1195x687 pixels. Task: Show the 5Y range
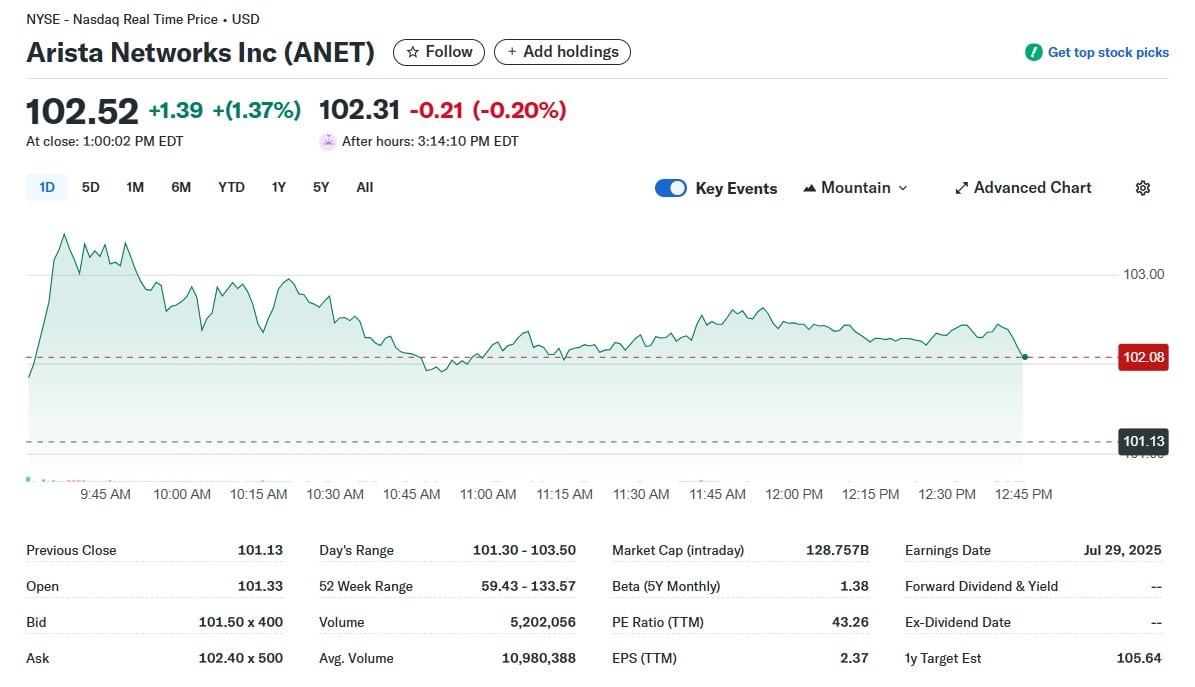click(x=321, y=188)
